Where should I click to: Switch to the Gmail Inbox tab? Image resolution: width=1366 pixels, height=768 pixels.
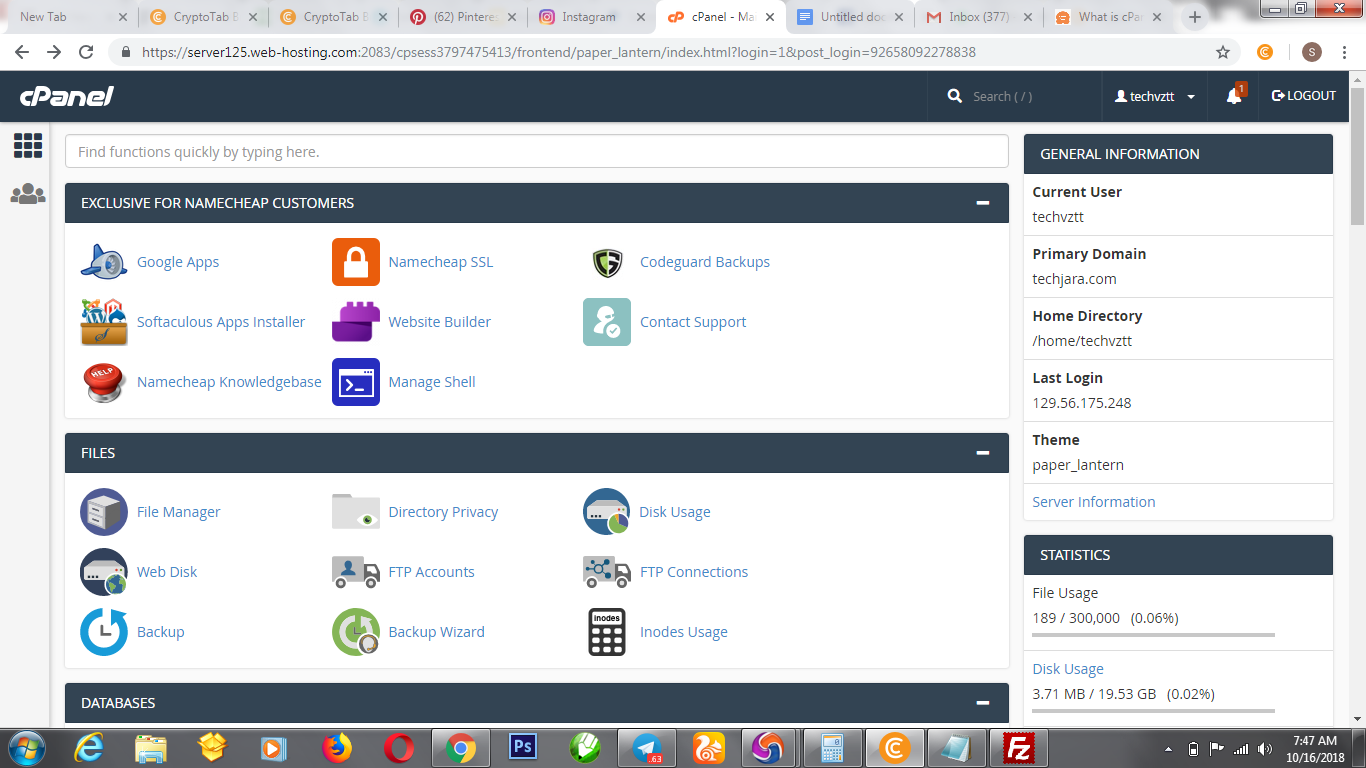pyautogui.click(x=980, y=17)
